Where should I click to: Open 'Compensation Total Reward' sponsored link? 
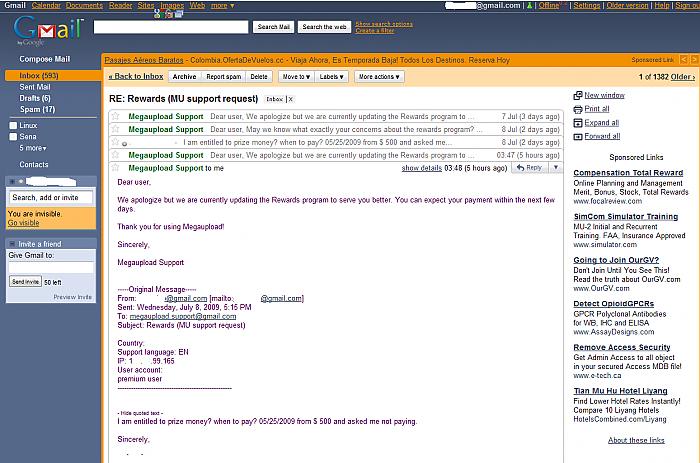(x=628, y=173)
